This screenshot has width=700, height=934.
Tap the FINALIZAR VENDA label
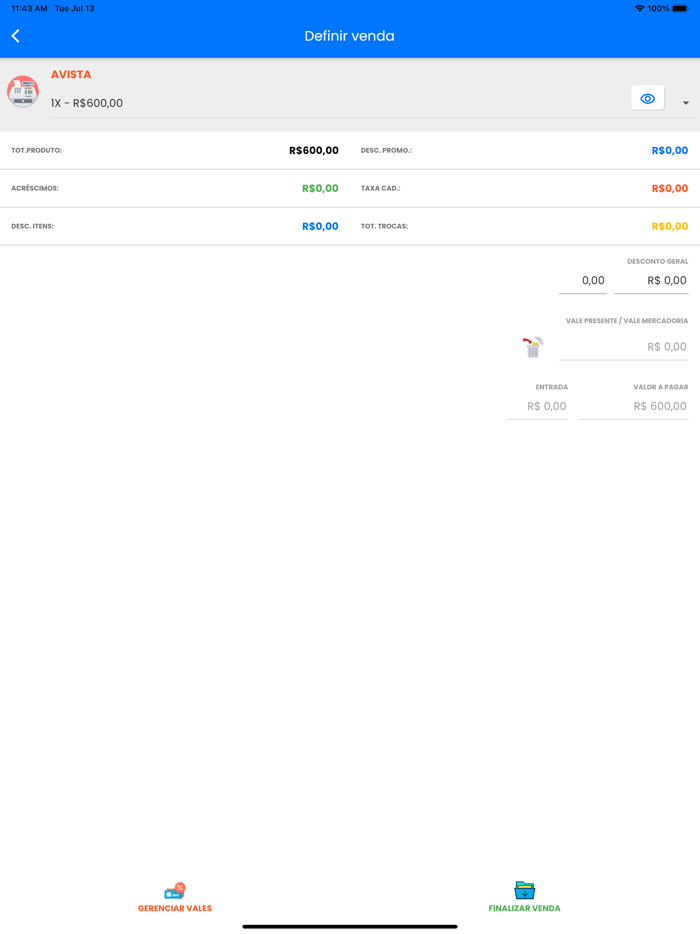[x=524, y=908]
